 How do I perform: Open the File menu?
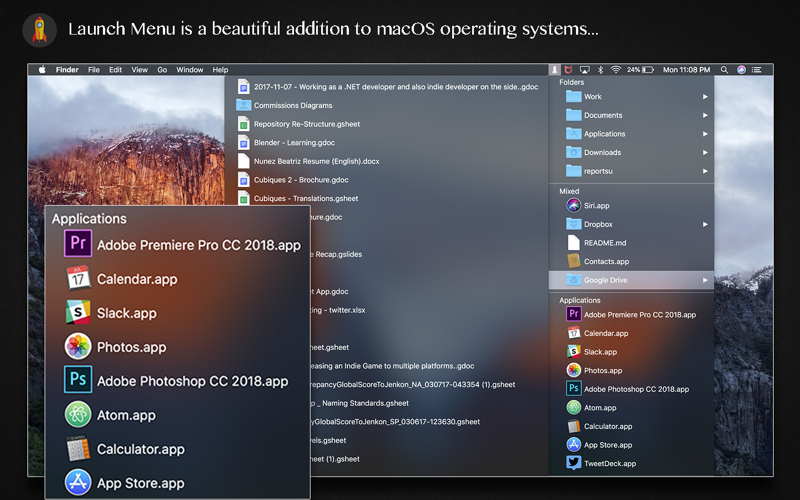[x=94, y=70]
